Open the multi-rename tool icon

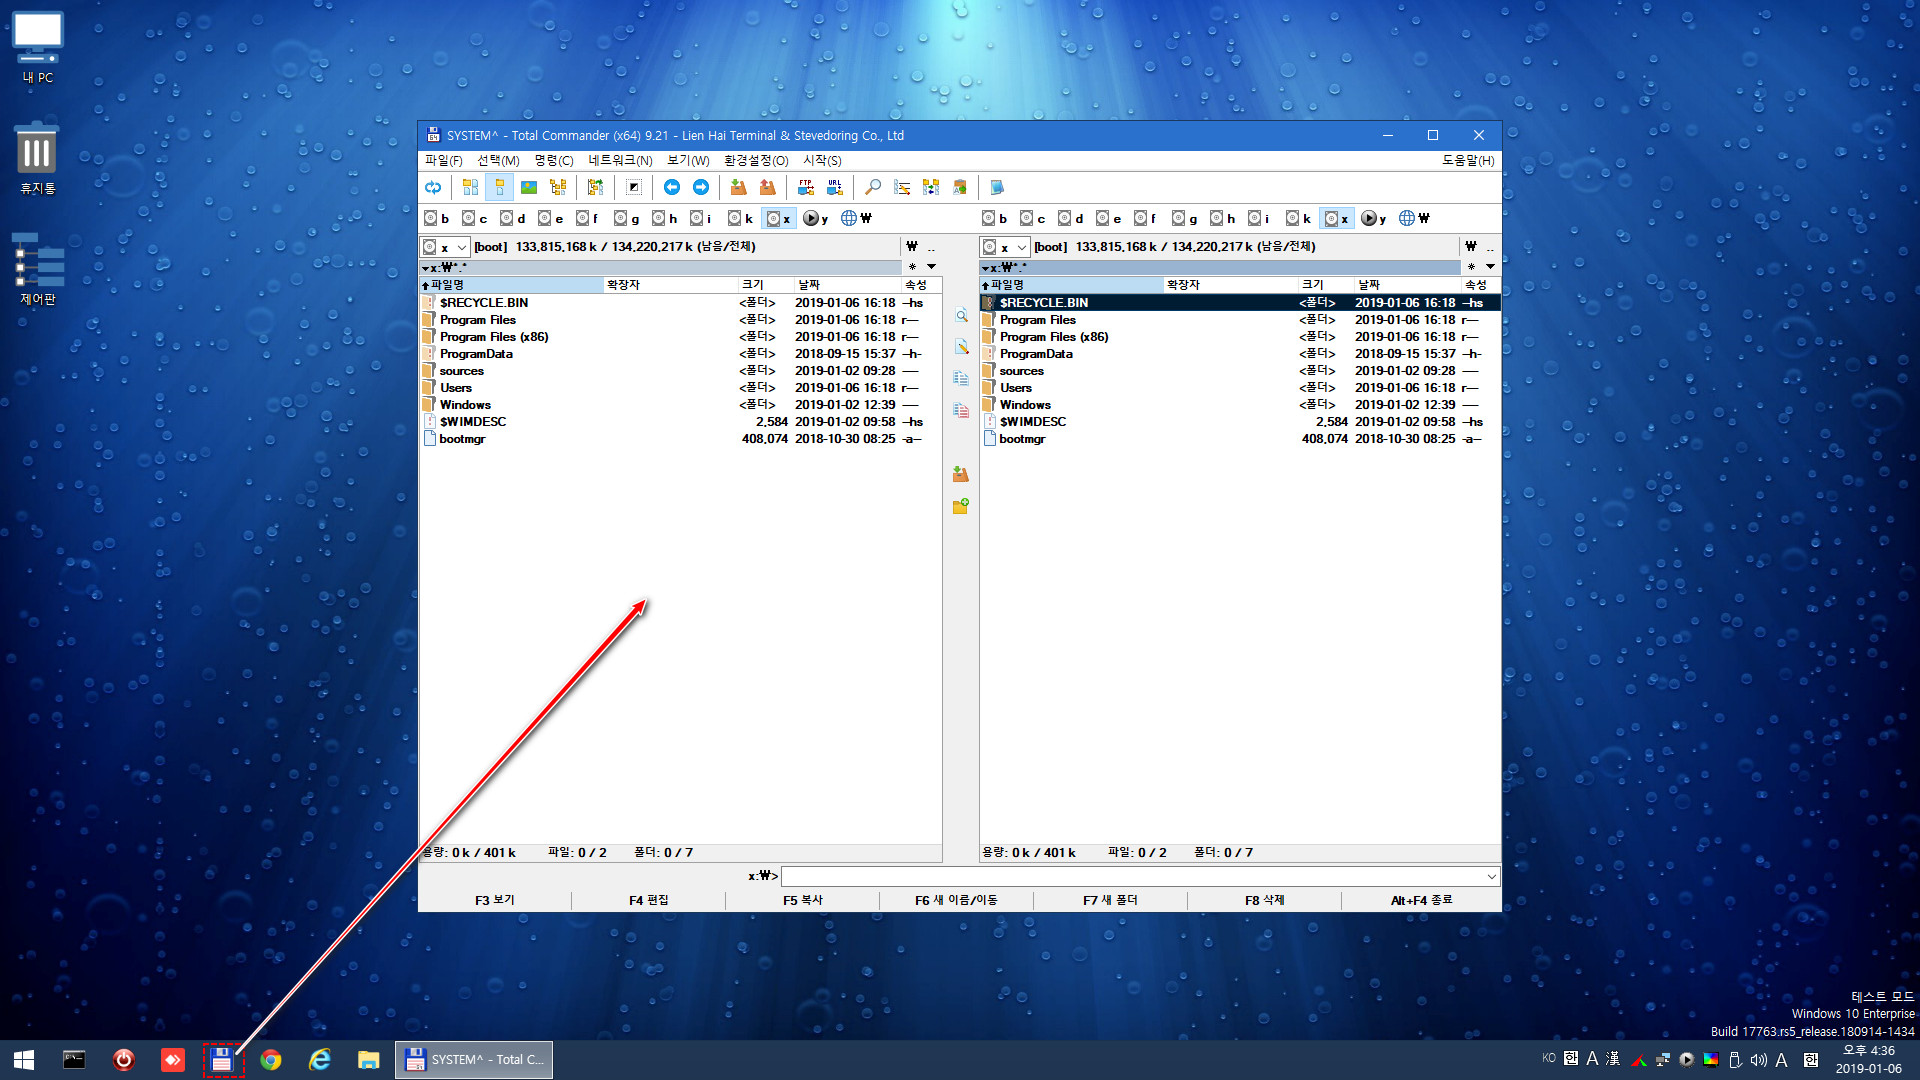pos(902,187)
